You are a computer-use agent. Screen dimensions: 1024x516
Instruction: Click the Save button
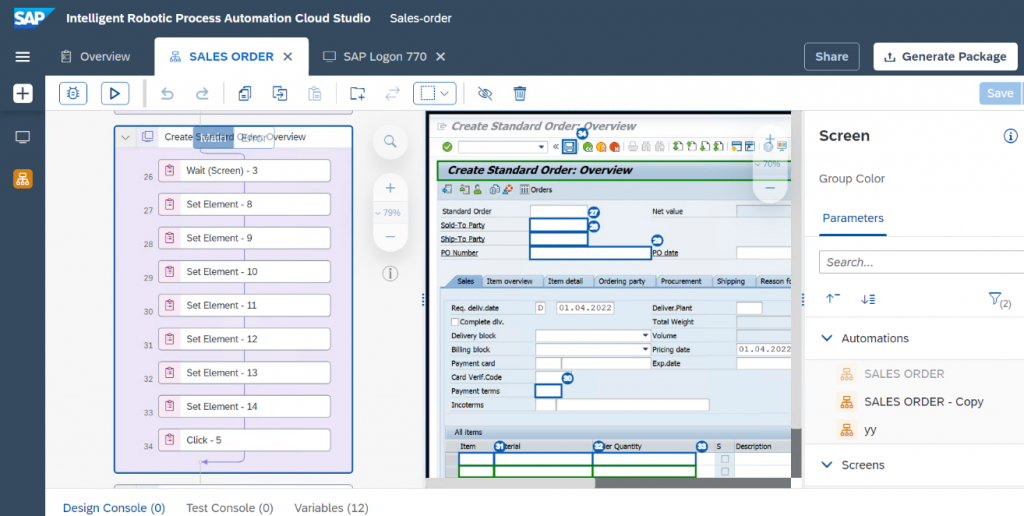(x=999, y=93)
